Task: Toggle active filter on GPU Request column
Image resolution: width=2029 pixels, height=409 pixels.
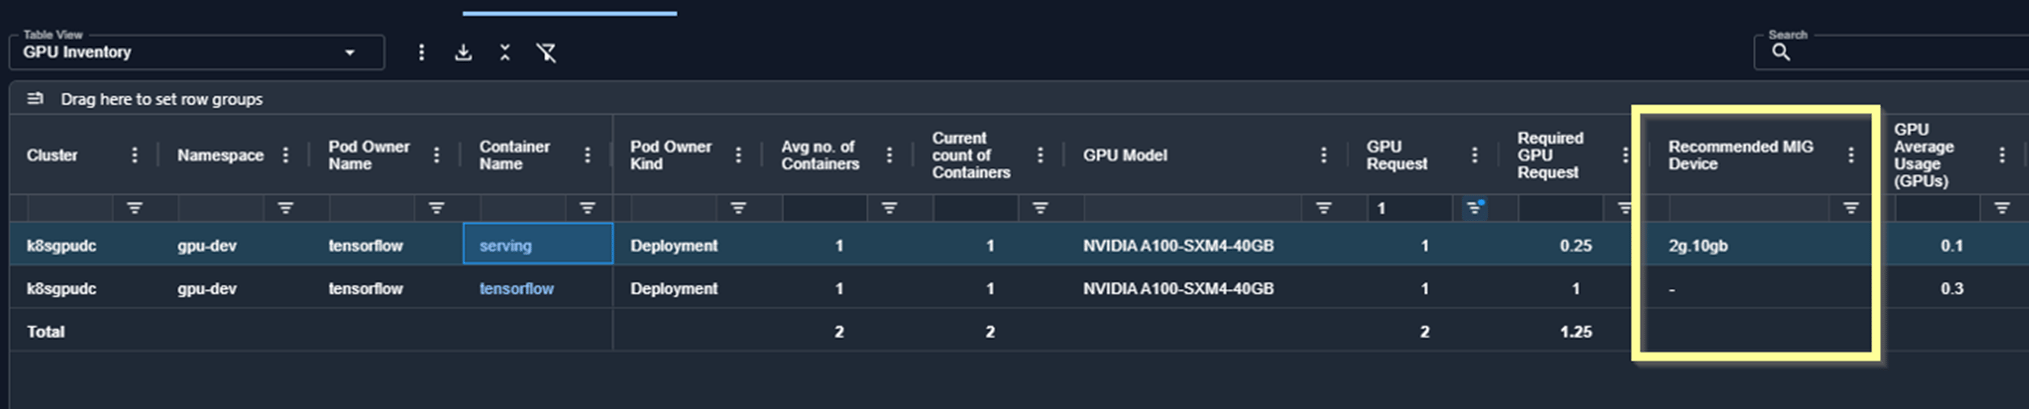Action: (1474, 207)
